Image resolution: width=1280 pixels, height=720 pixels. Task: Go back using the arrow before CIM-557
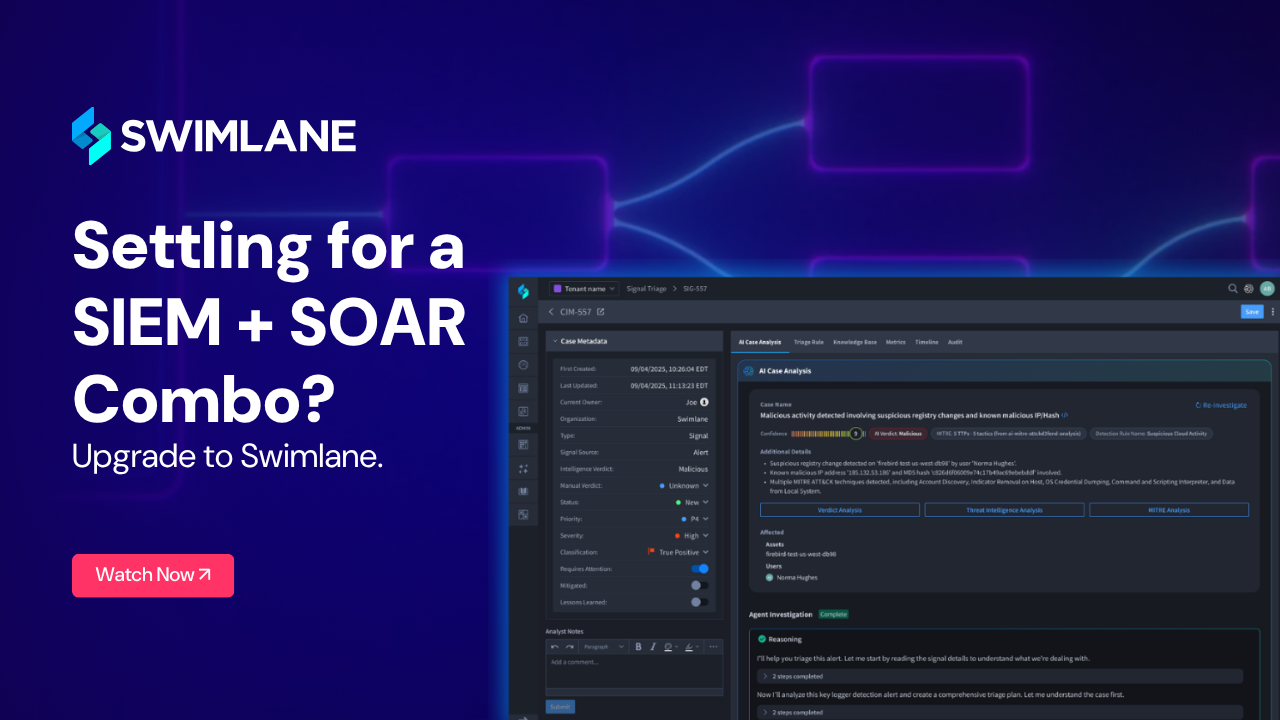551,312
